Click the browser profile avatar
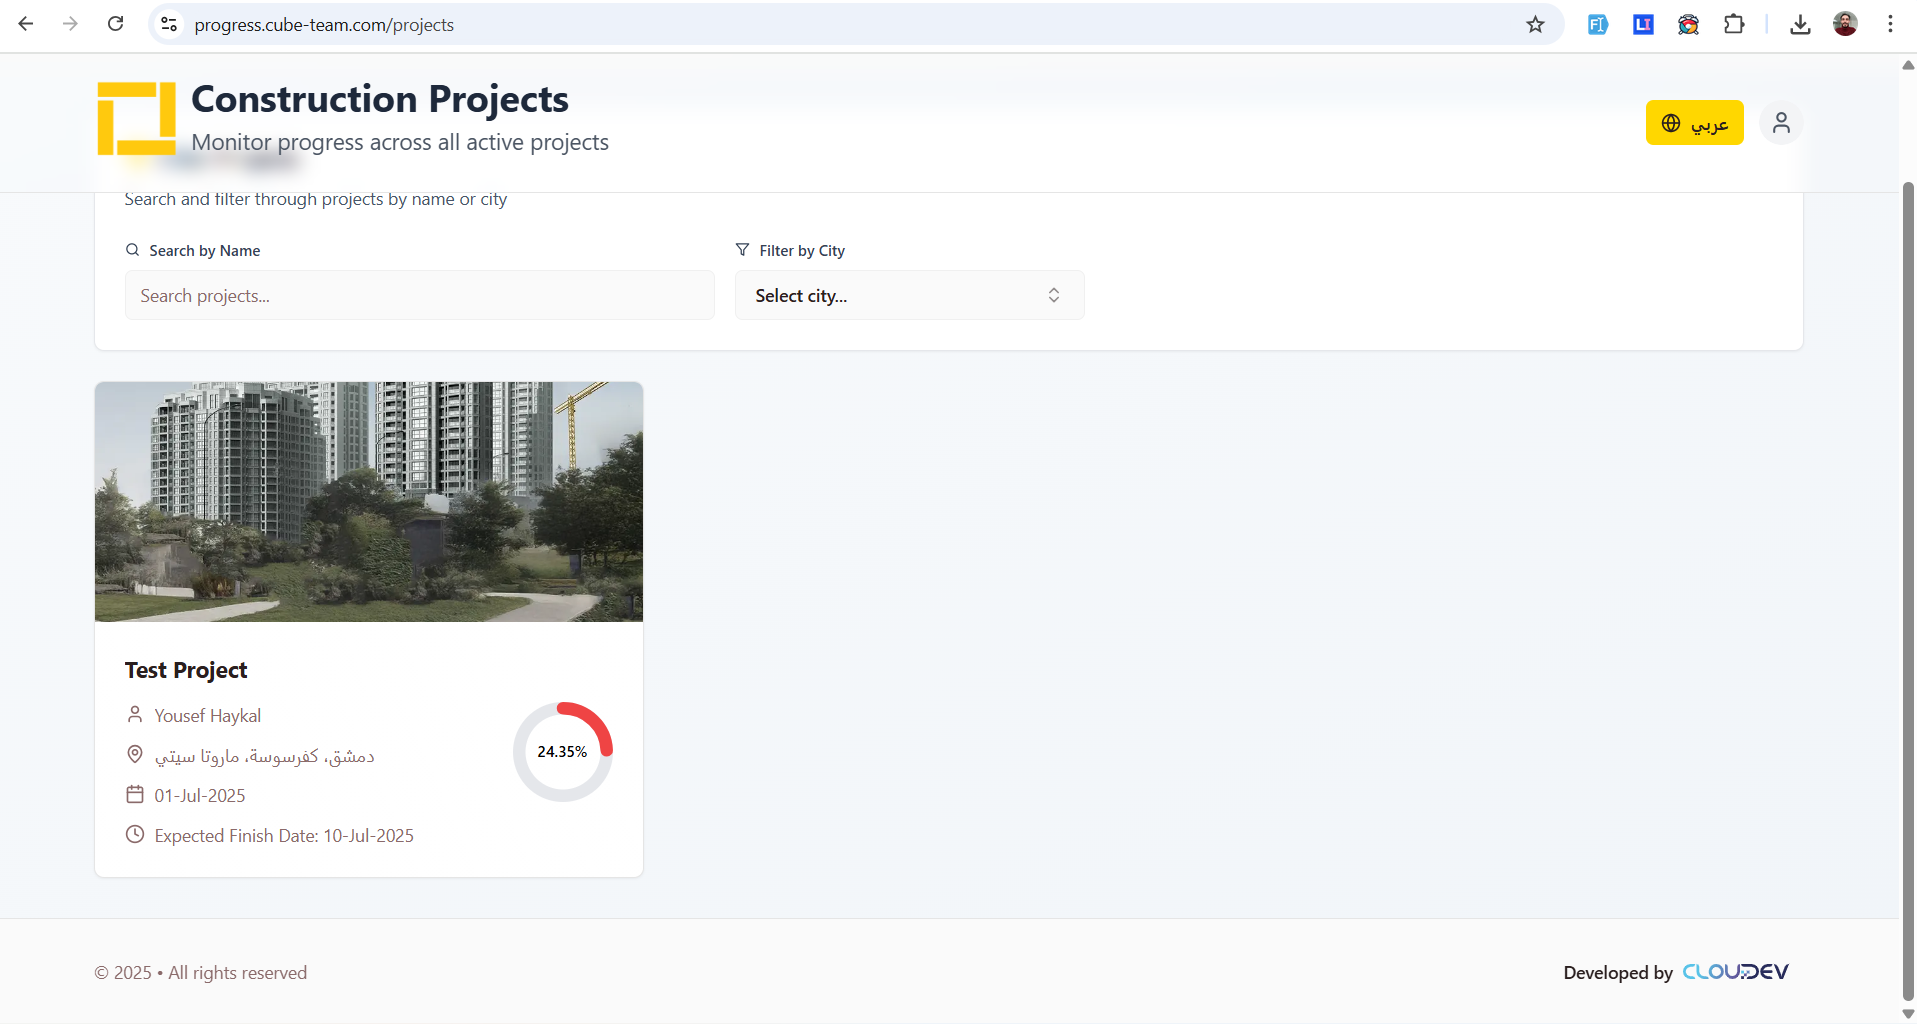Screen dimensions: 1917x1024 tap(1846, 24)
